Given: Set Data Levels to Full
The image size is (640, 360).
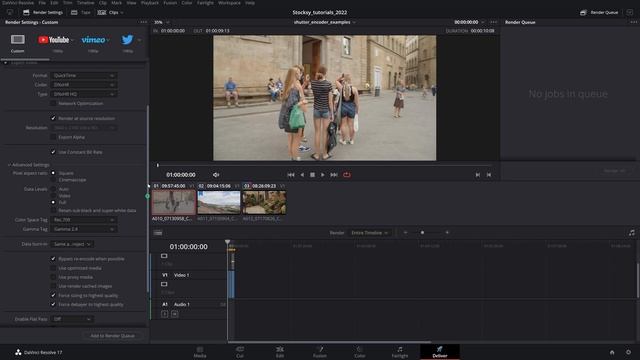Looking at the screenshot, I should [53, 202].
